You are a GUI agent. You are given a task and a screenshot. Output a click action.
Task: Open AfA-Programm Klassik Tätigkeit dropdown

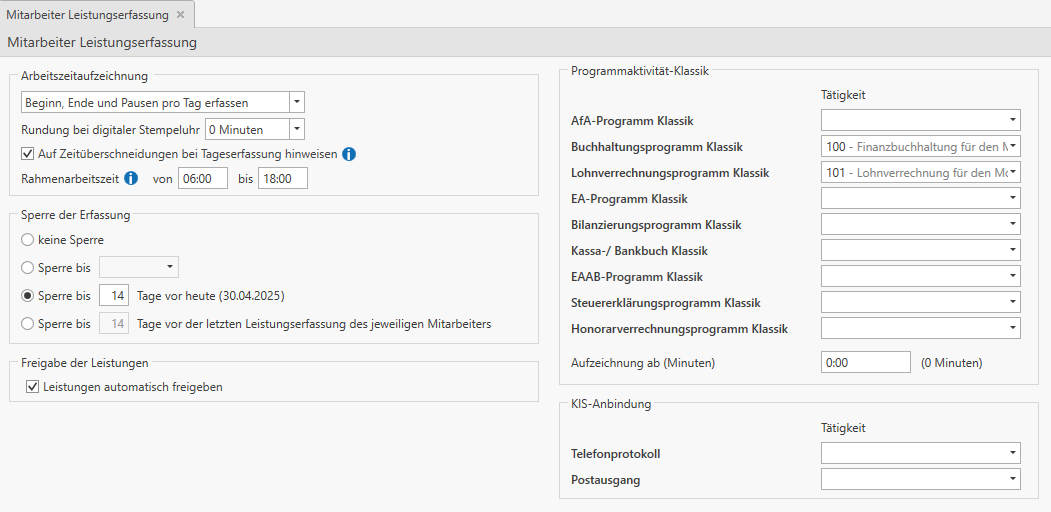[x=1013, y=121]
